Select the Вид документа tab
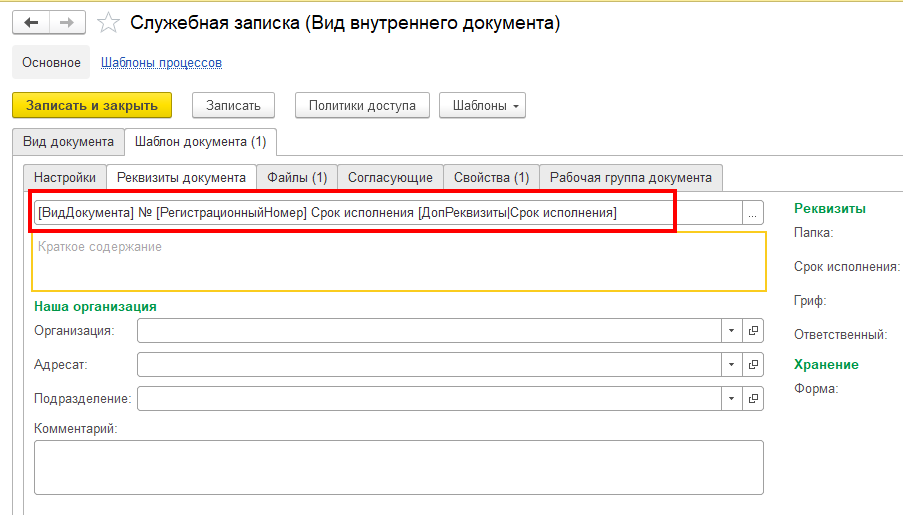Image resolution: width=903 pixels, height=515 pixels. [x=69, y=142]
